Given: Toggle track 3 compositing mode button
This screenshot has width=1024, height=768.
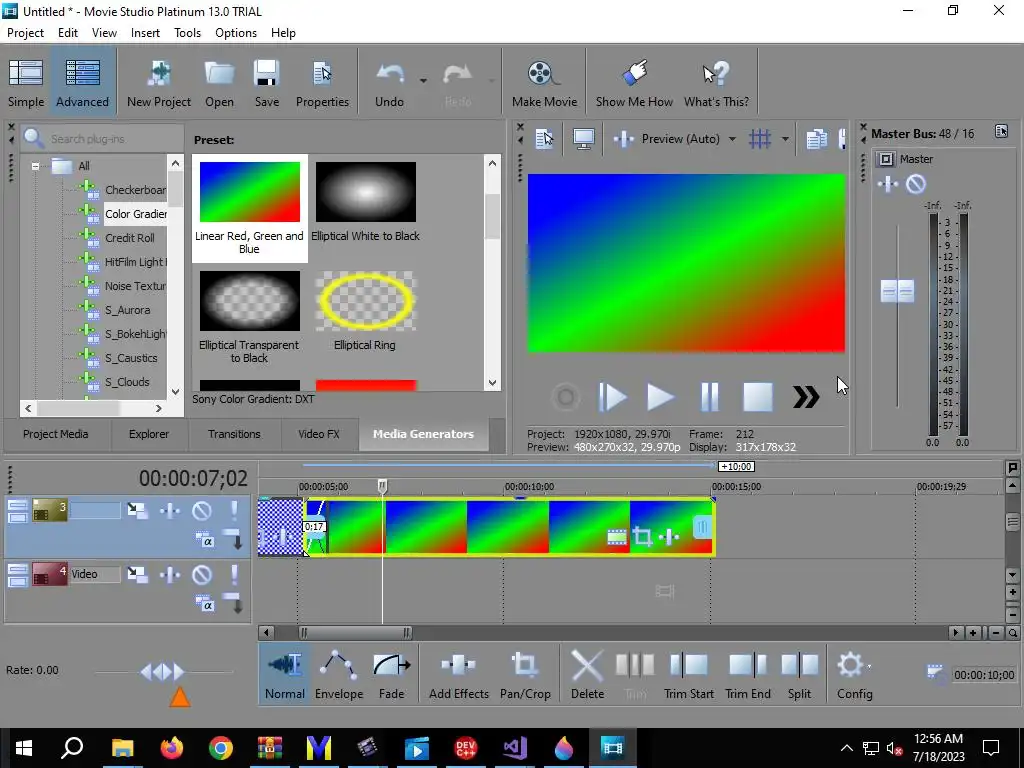Looking at the screenshot, I should (205, 541).
